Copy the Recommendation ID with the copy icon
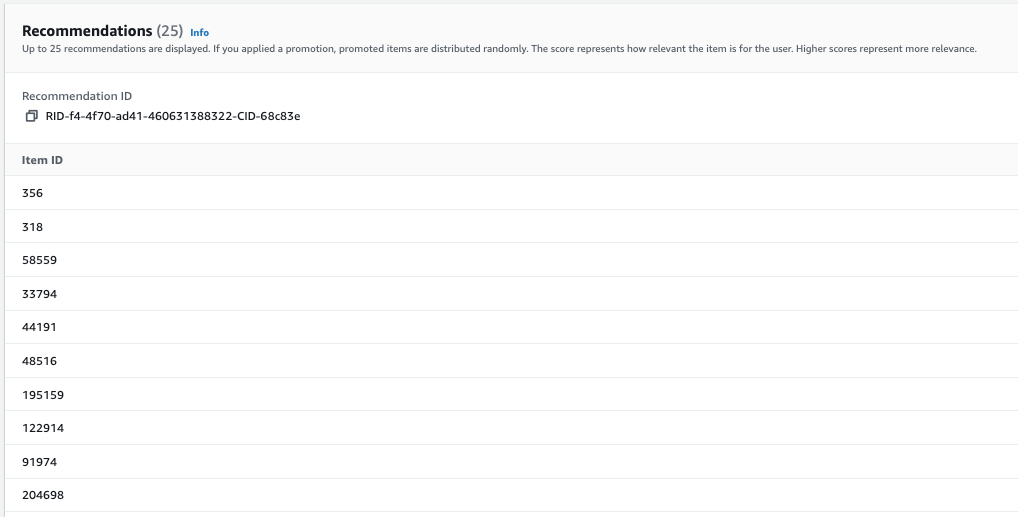1018x517 pixels. click(x=31, y=116)
